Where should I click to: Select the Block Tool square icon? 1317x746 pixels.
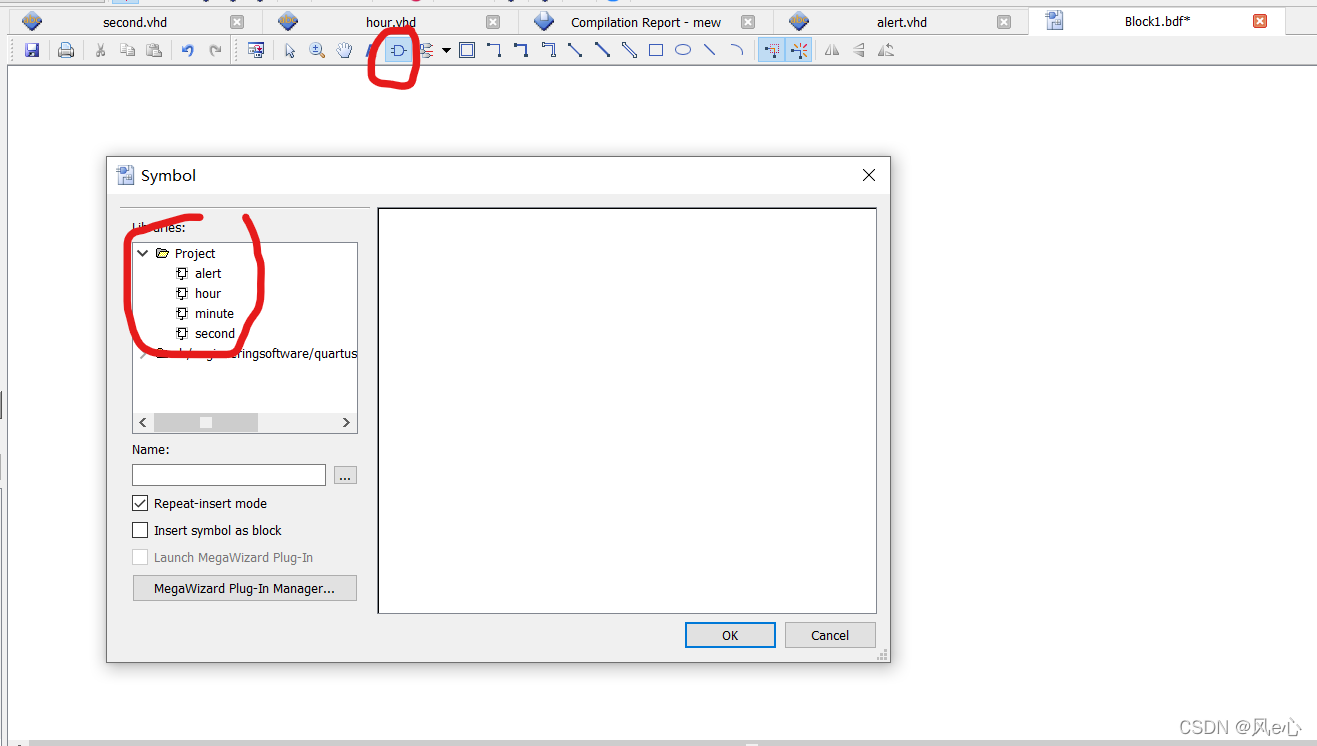467,50
